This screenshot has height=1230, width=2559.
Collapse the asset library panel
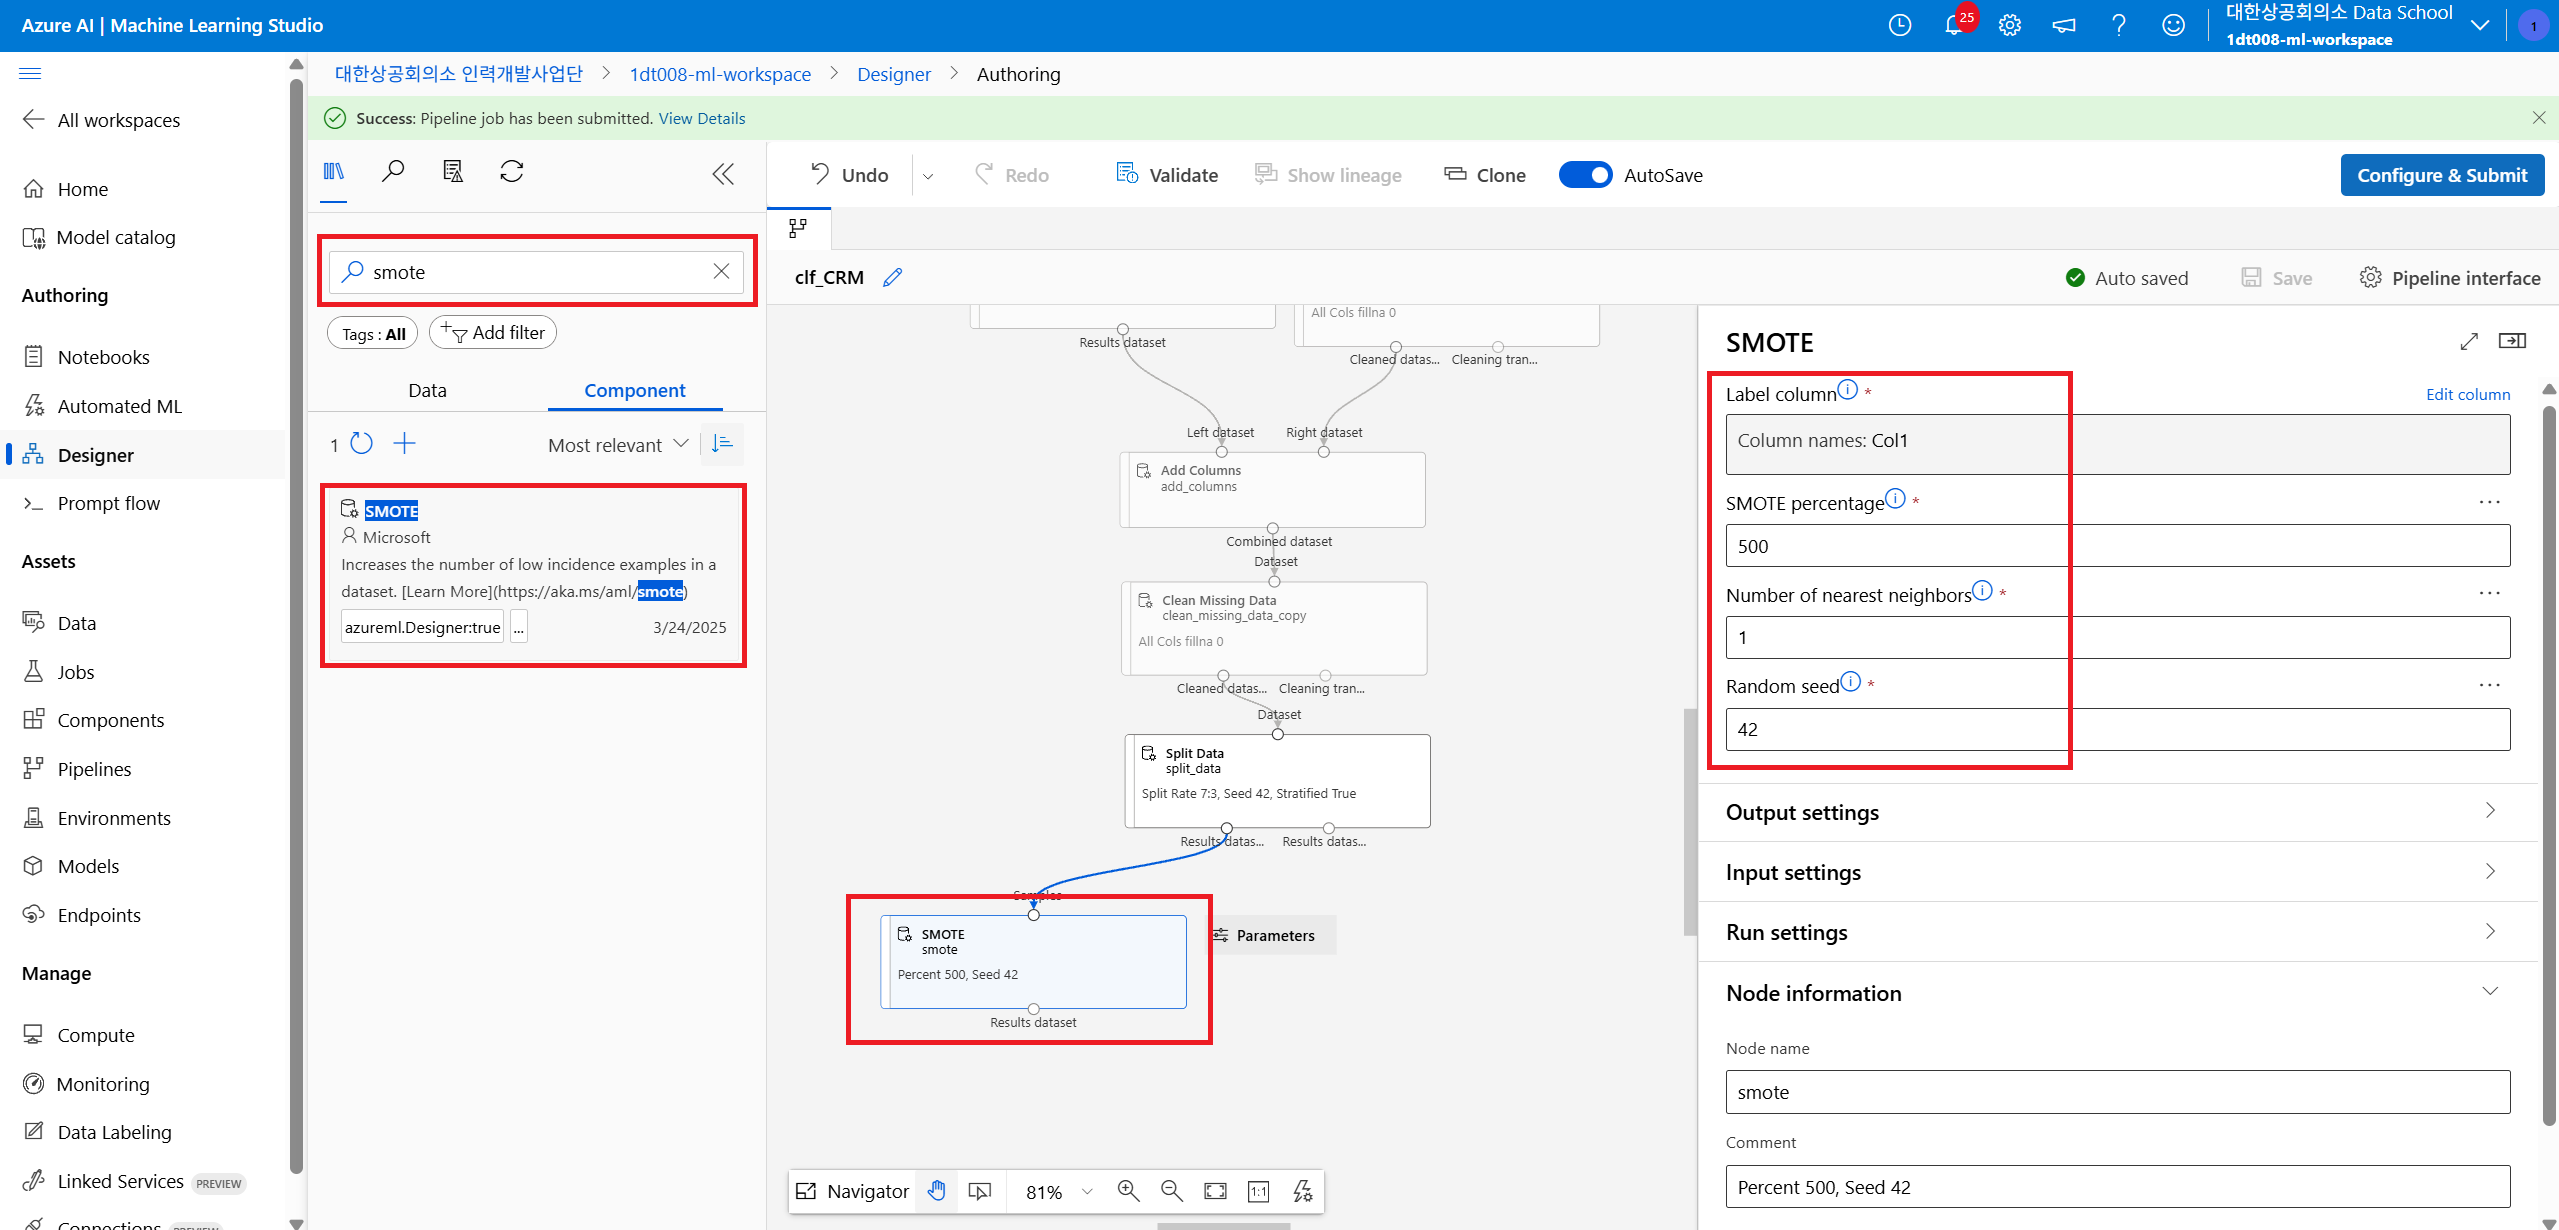tap(723, 174)
